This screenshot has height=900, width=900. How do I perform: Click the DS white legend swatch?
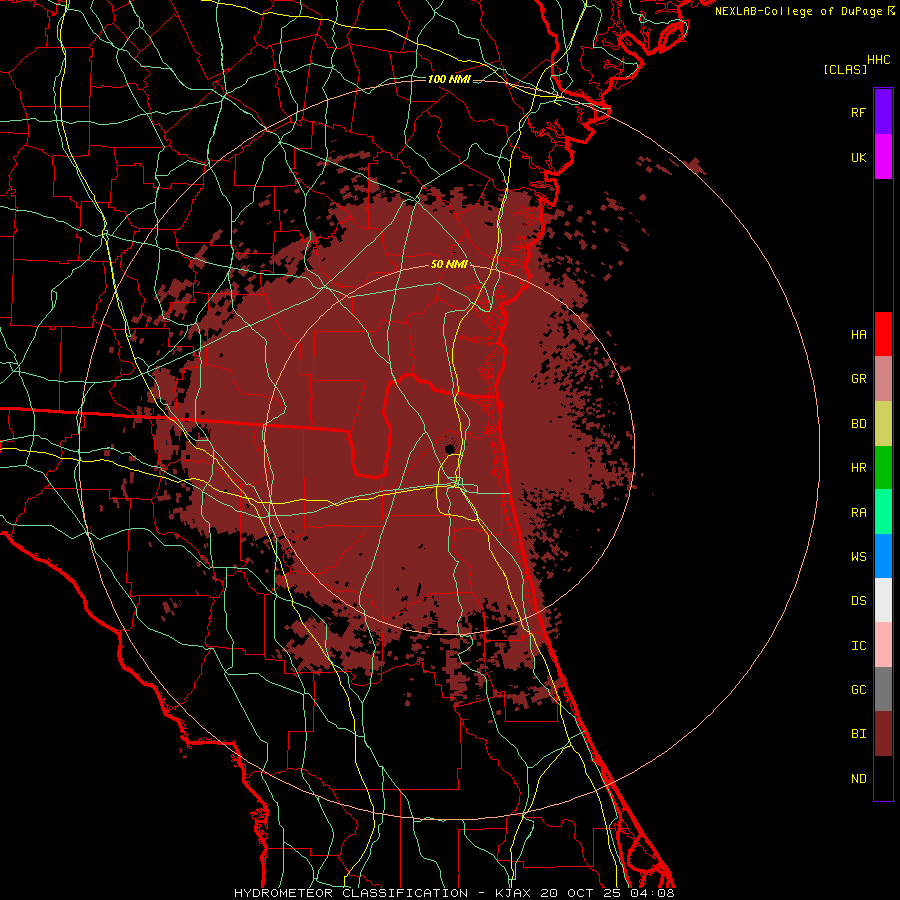tap(883, 600)
